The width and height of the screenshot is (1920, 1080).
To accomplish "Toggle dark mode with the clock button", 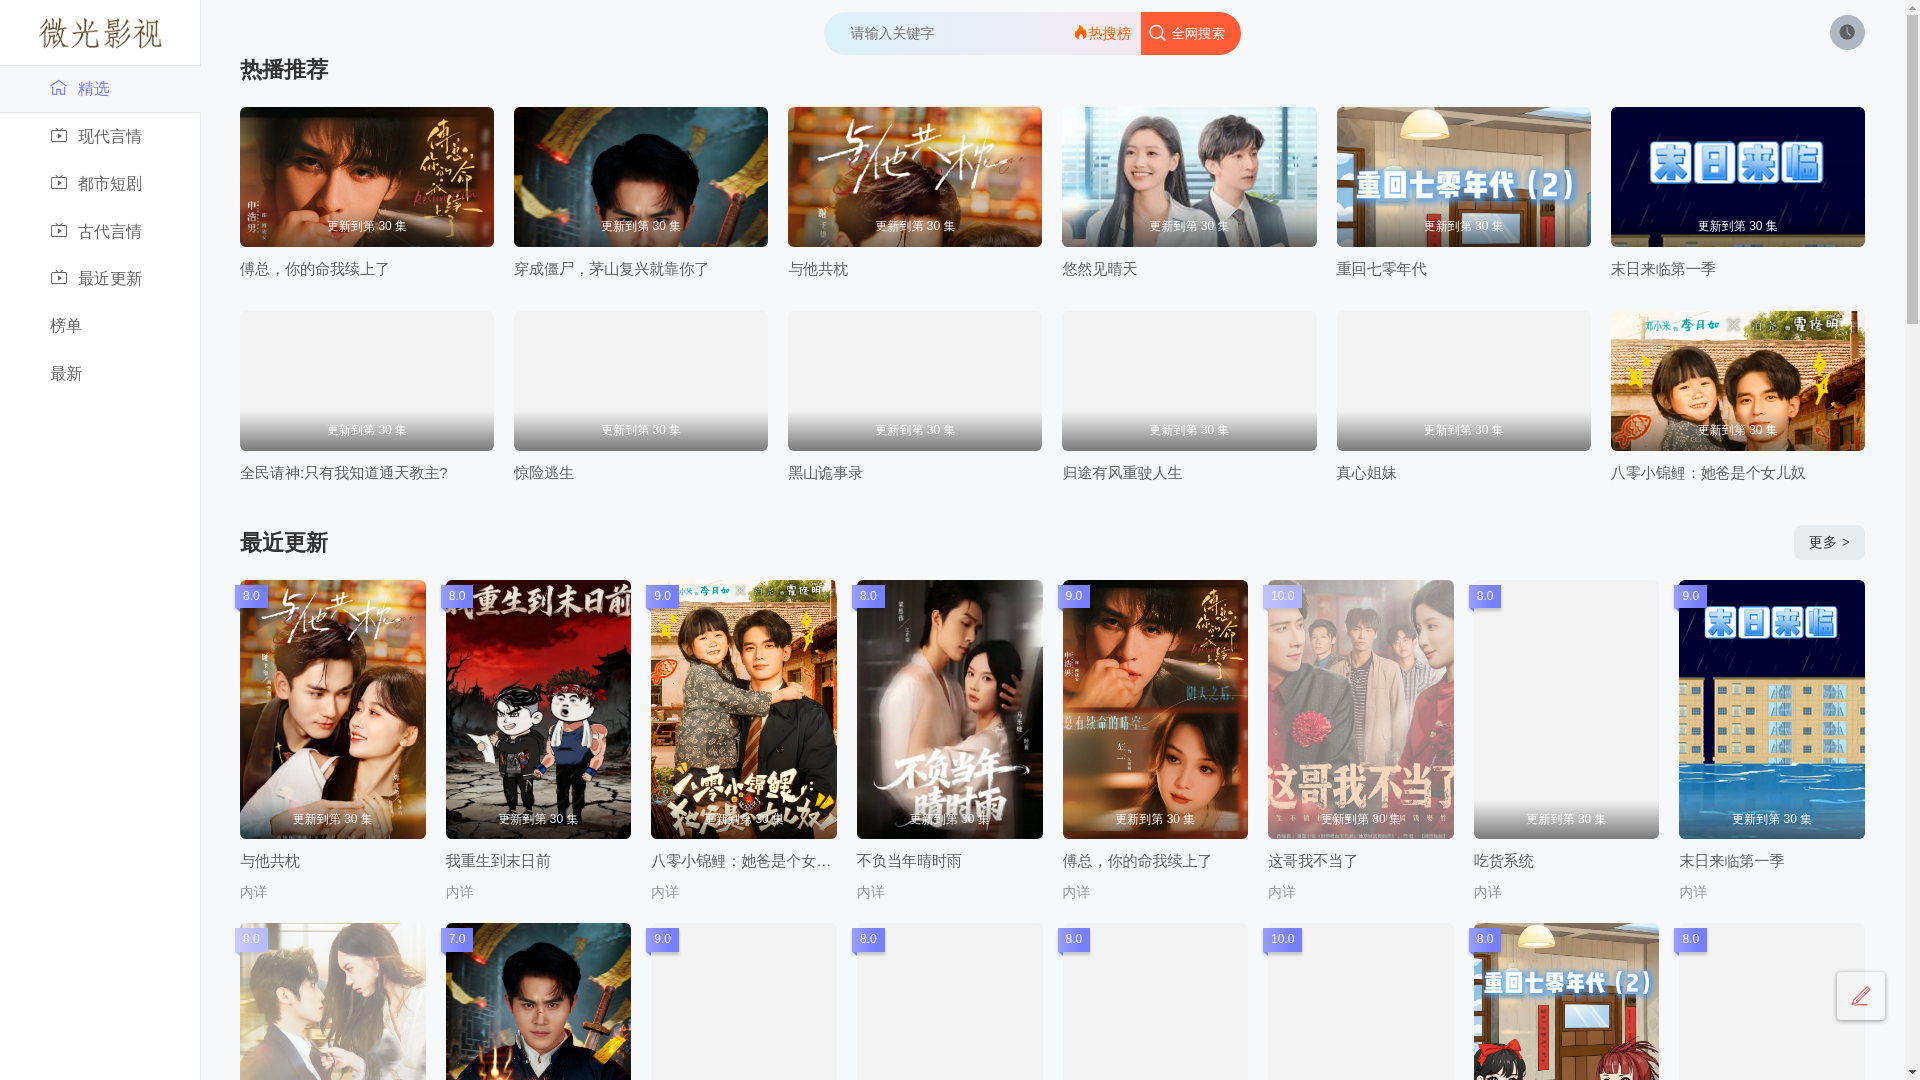I will point(1847,33).
